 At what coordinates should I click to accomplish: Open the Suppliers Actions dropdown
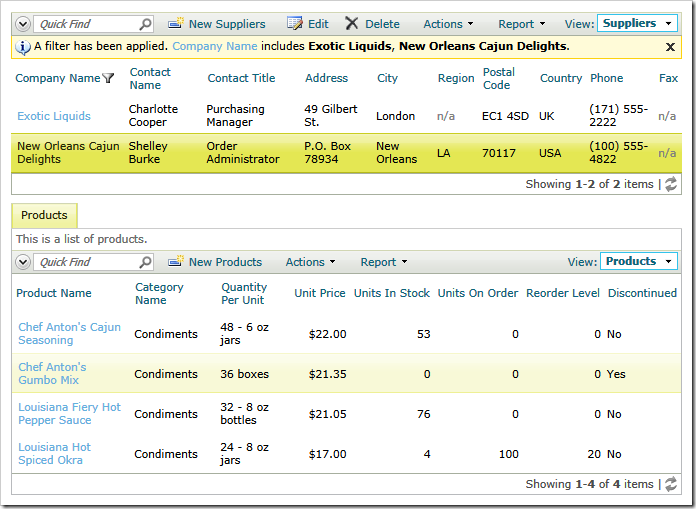pyautogui.click(x=448, y=24)
